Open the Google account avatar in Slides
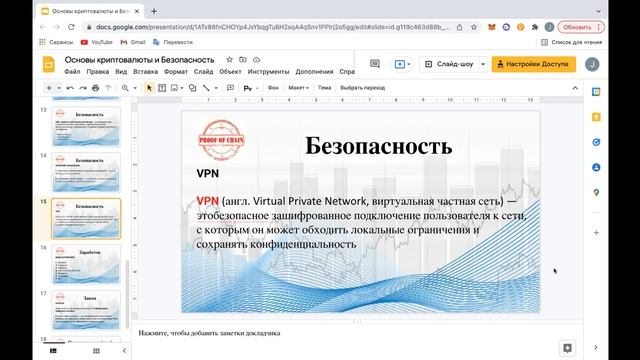 point(592,64)
